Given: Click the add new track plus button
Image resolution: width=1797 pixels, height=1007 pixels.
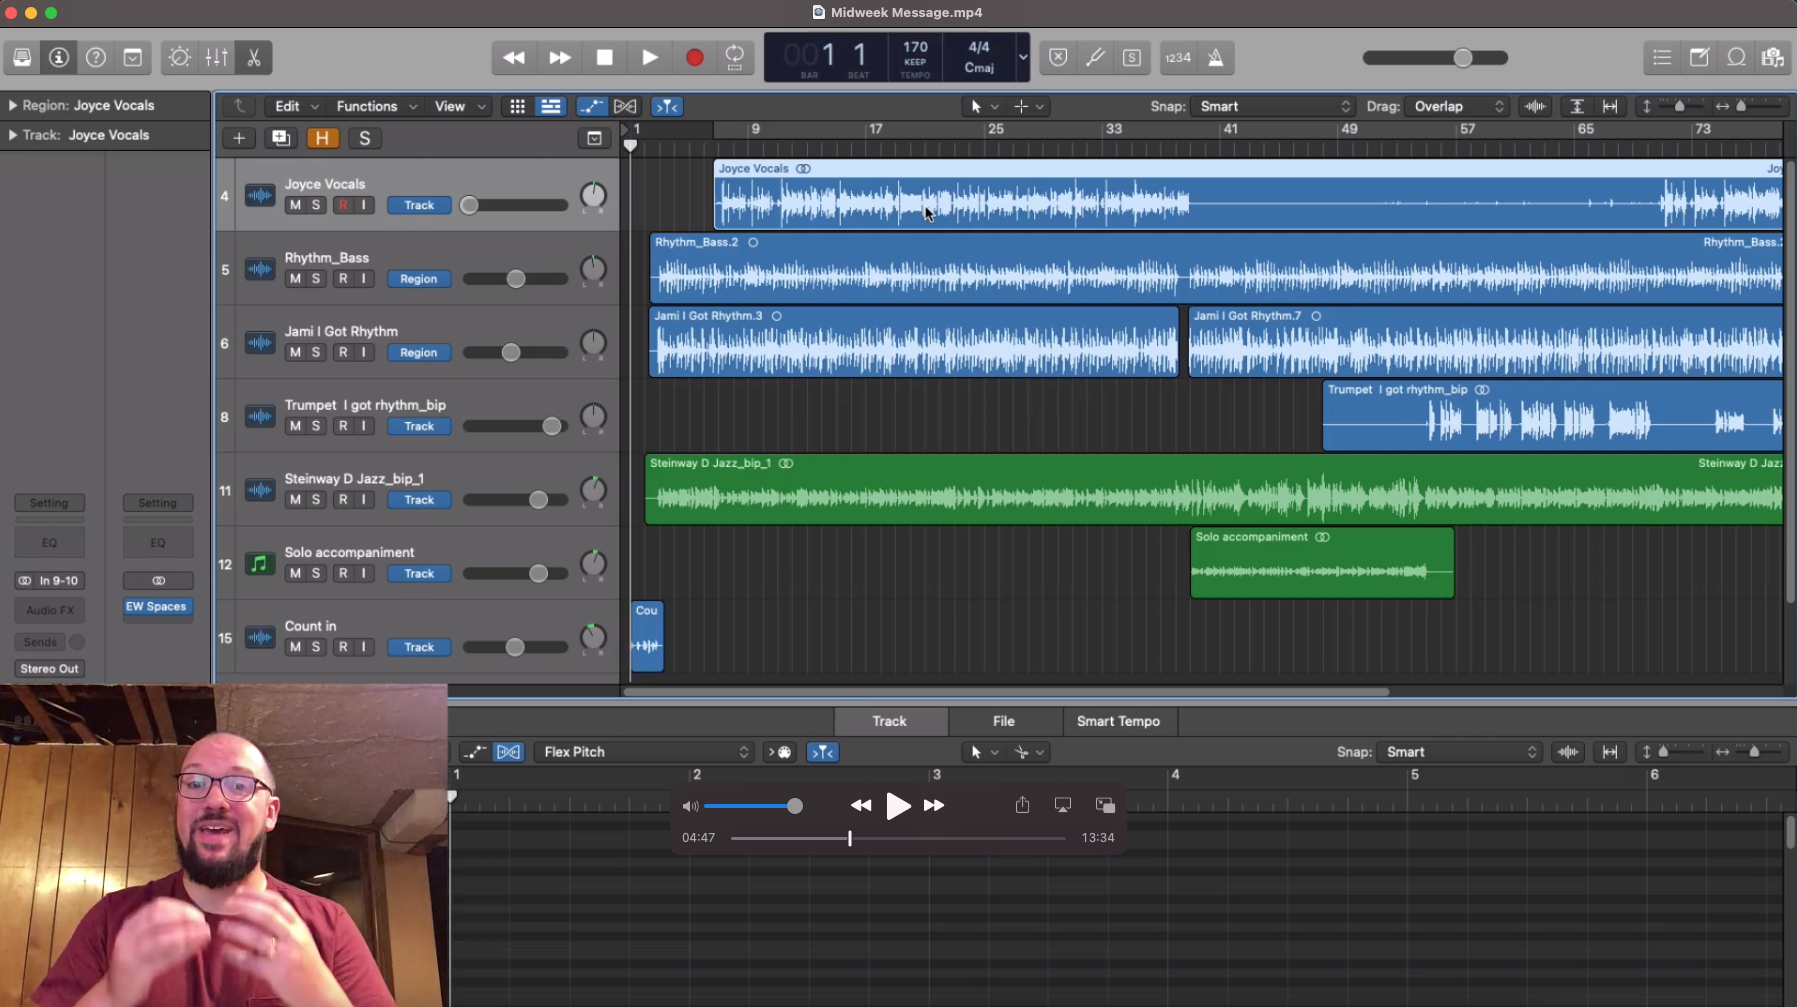Looking at the screenshot, I should 239,139.
